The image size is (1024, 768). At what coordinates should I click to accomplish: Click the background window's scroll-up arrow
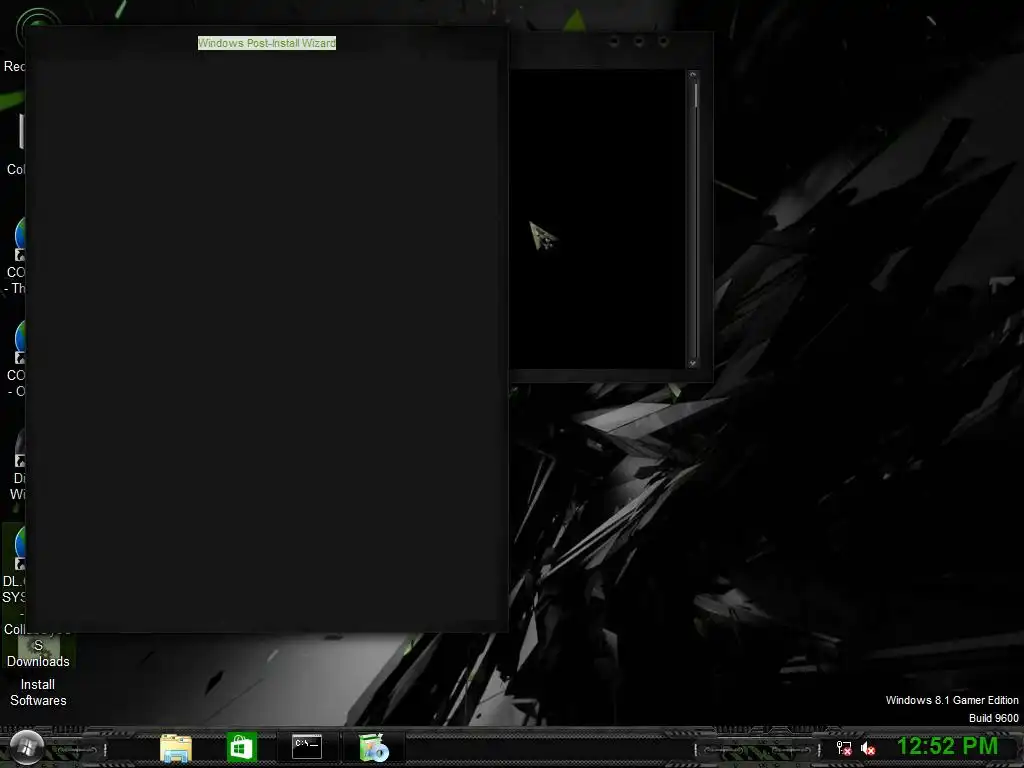tap(693, 74)
